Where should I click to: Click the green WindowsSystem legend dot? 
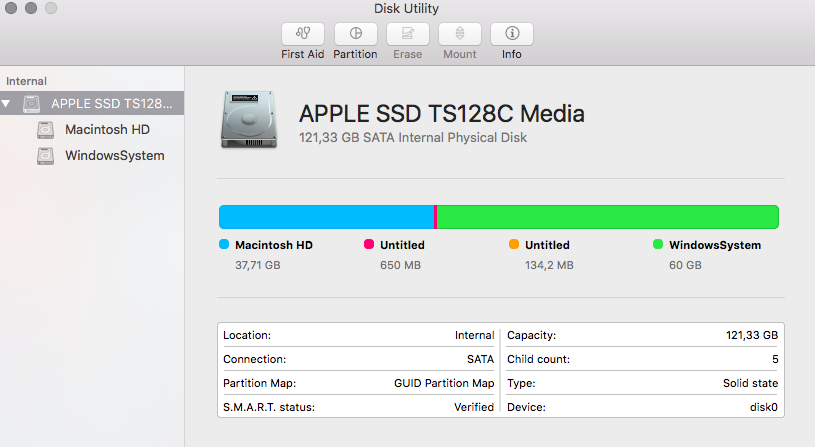pos(658,244)
